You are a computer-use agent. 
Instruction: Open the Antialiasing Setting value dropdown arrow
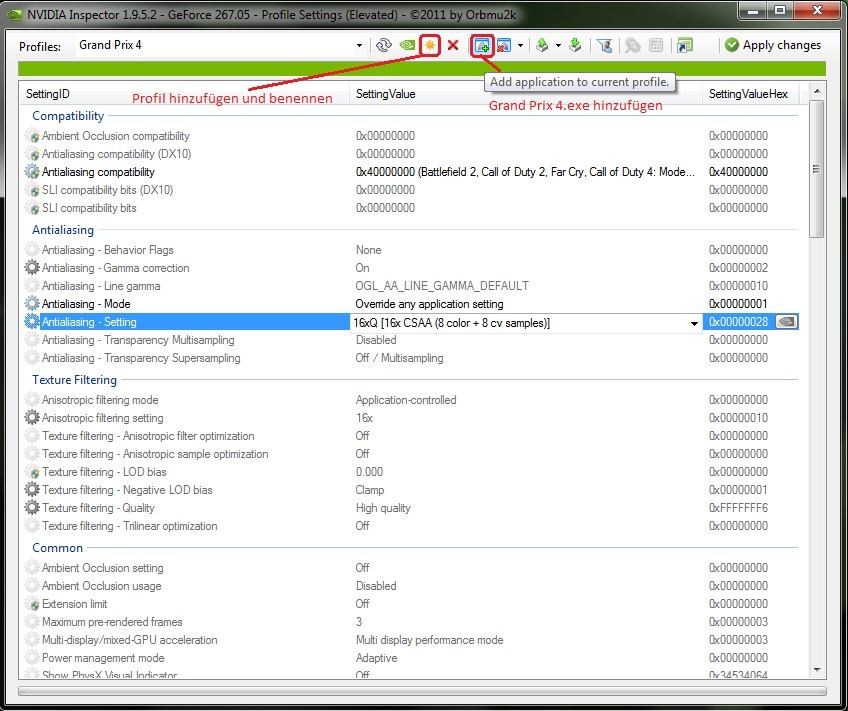tap(694, 323)
